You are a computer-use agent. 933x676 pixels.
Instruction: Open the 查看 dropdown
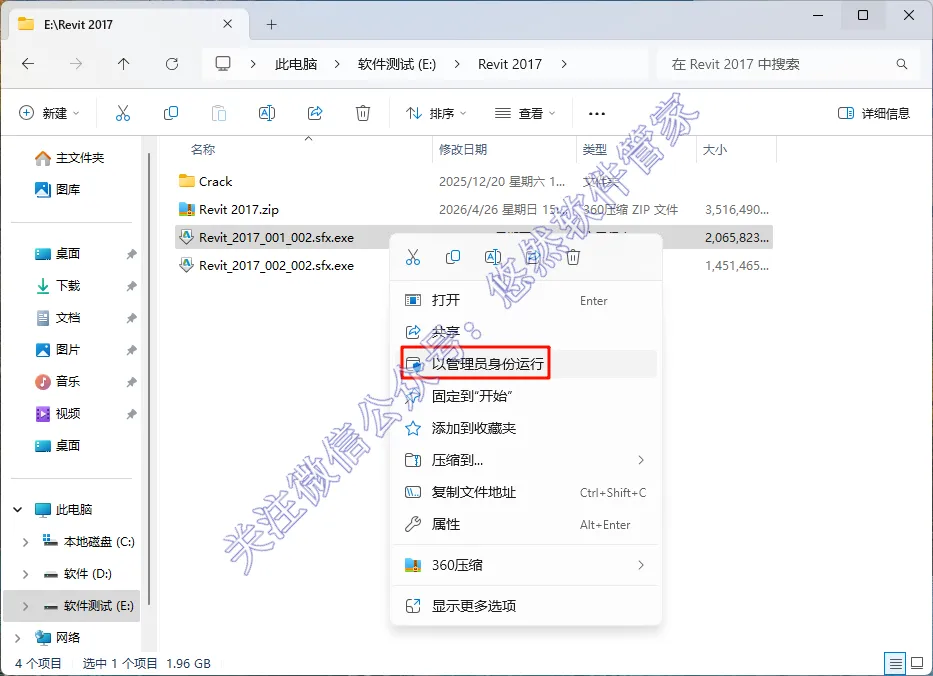click(525, 113)
